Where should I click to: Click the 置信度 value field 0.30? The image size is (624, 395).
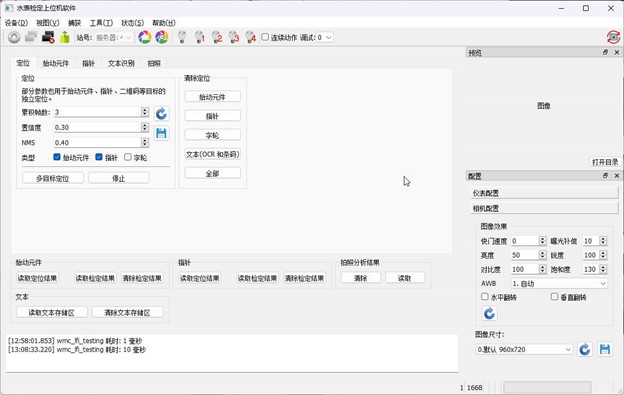click(98, 127)
